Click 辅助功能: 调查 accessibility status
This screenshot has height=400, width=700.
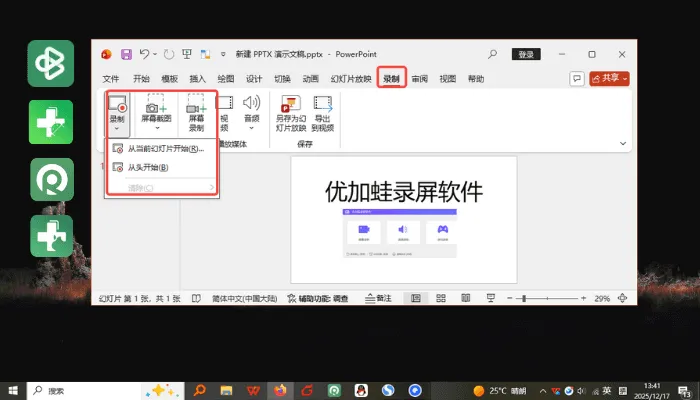click(x=317, y=298)
